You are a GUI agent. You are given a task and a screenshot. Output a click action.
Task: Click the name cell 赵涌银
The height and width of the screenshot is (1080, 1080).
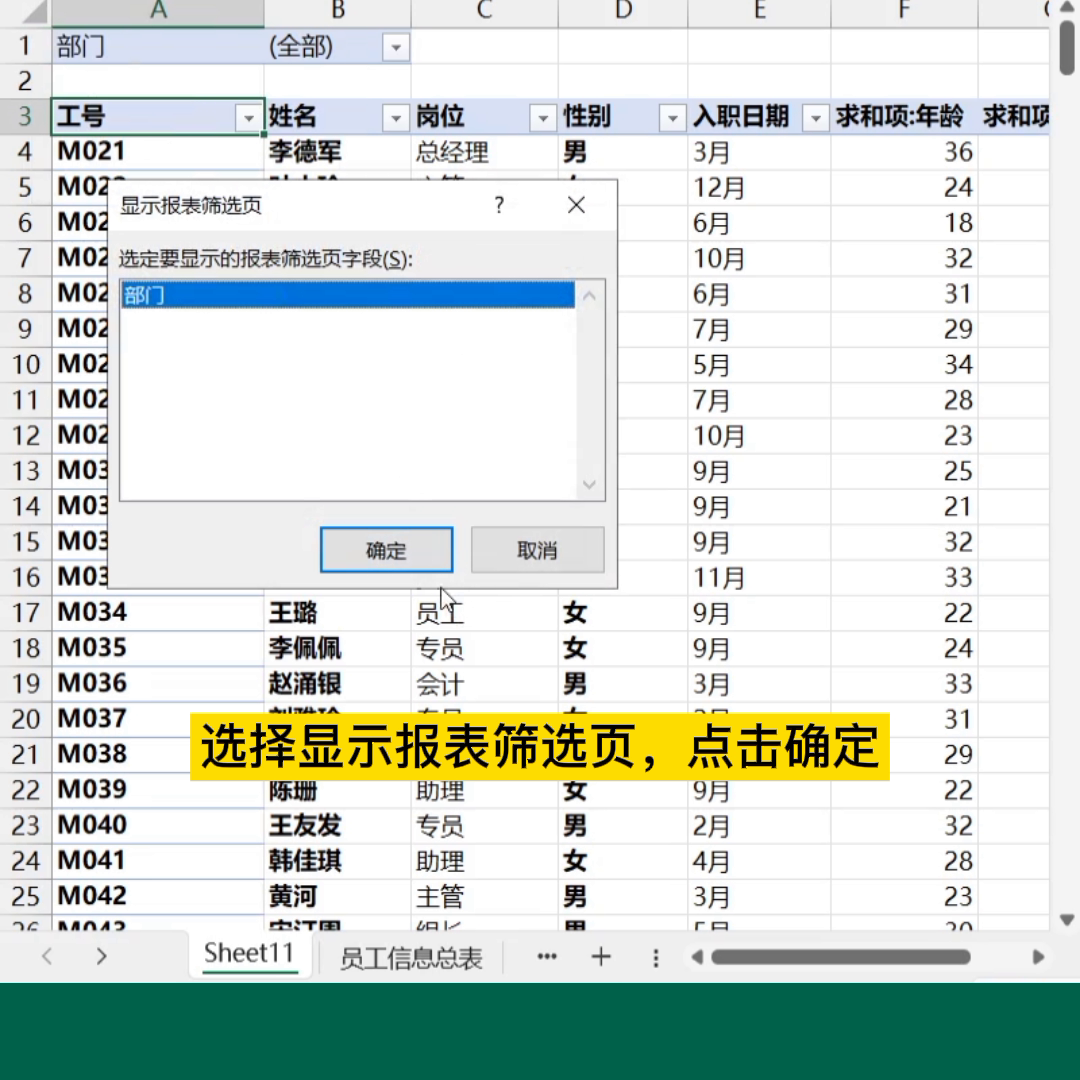point(338,683)
